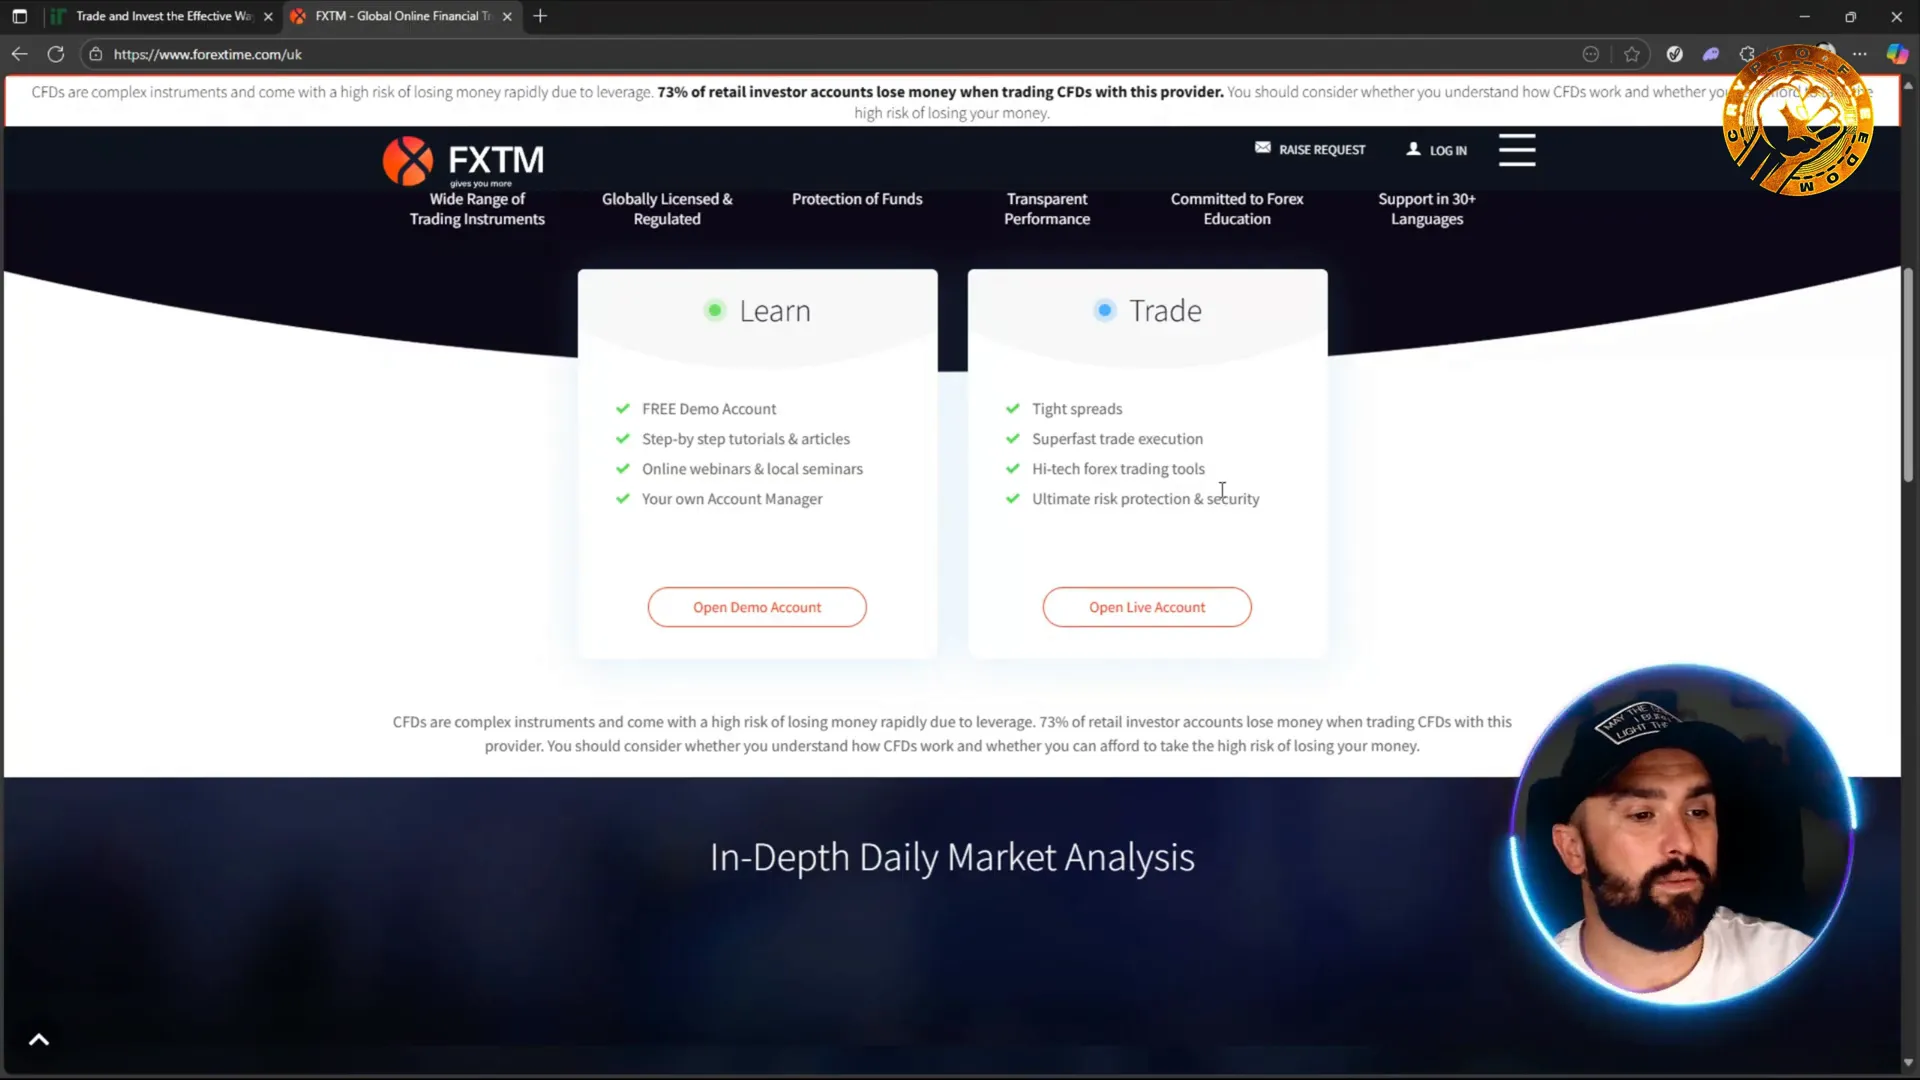Click Open Live Account button
Image resolution: width=1920 pixels, height=1080 pixels.
pyautogui.click(x=1147, y=607)
